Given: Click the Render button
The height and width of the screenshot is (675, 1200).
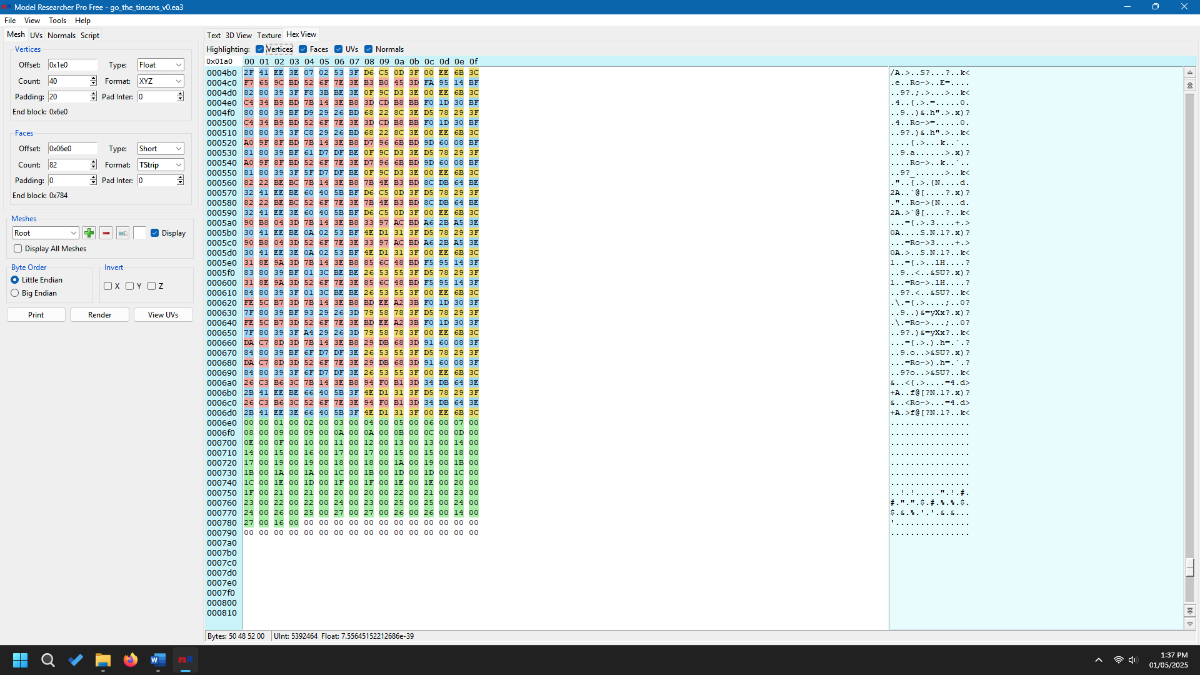Looking at the screenshot, I should [100, 315].
